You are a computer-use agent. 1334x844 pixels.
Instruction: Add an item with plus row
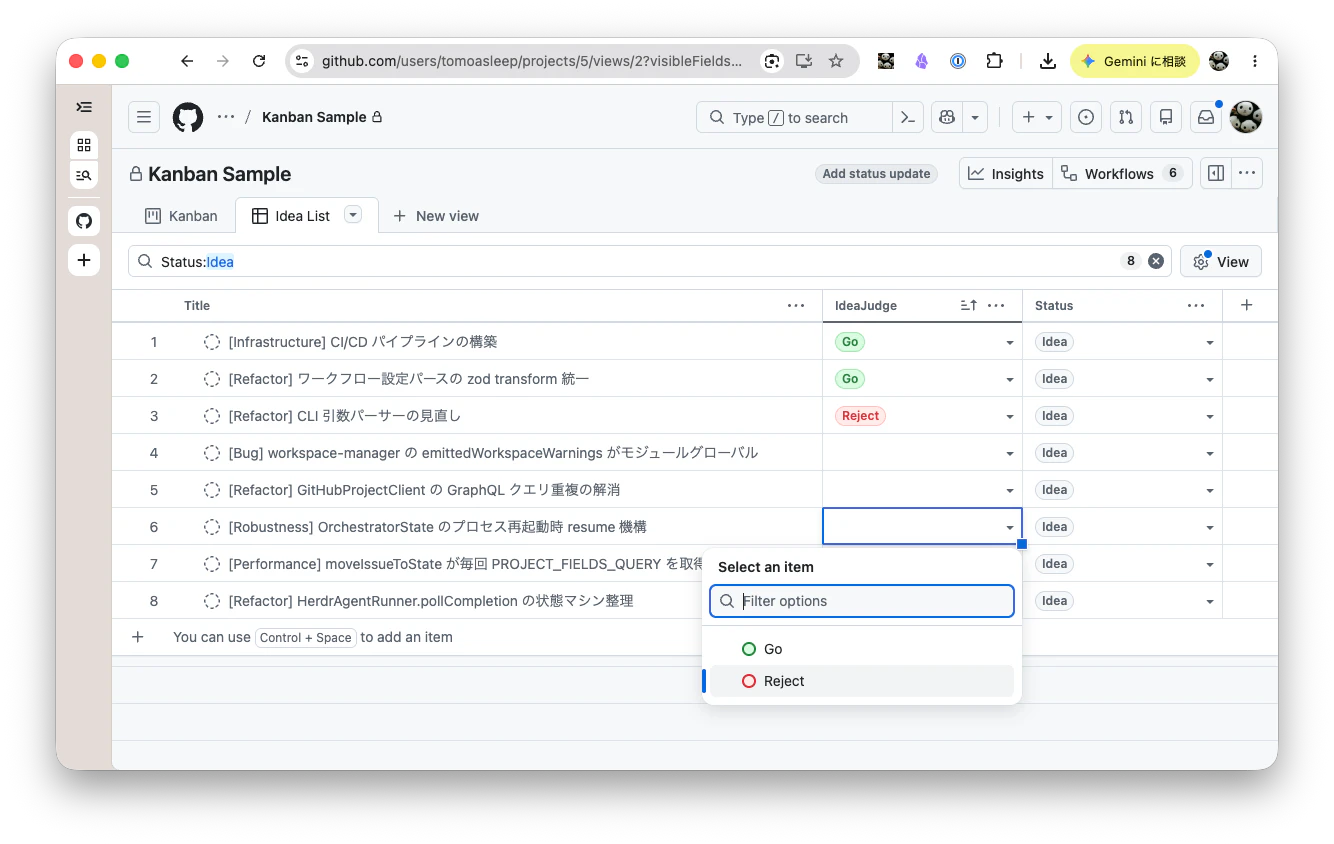[138, 637]
